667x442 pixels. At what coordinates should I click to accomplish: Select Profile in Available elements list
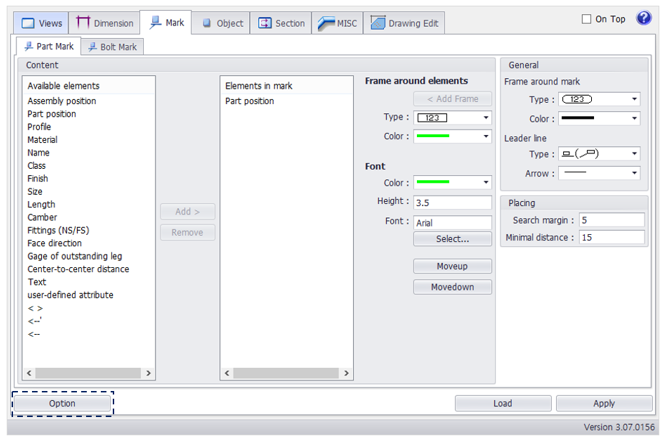click(39, 127)
